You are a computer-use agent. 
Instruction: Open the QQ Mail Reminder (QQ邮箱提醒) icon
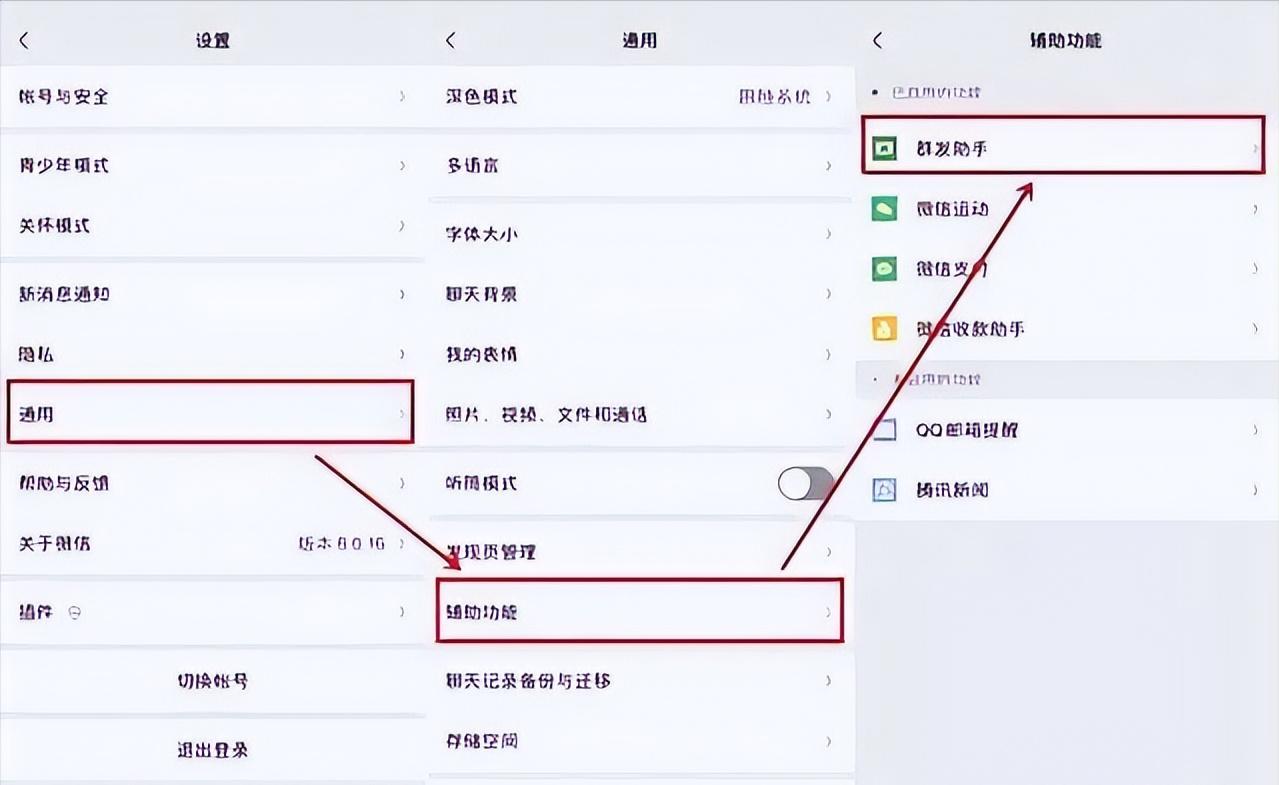pos(884,429)
